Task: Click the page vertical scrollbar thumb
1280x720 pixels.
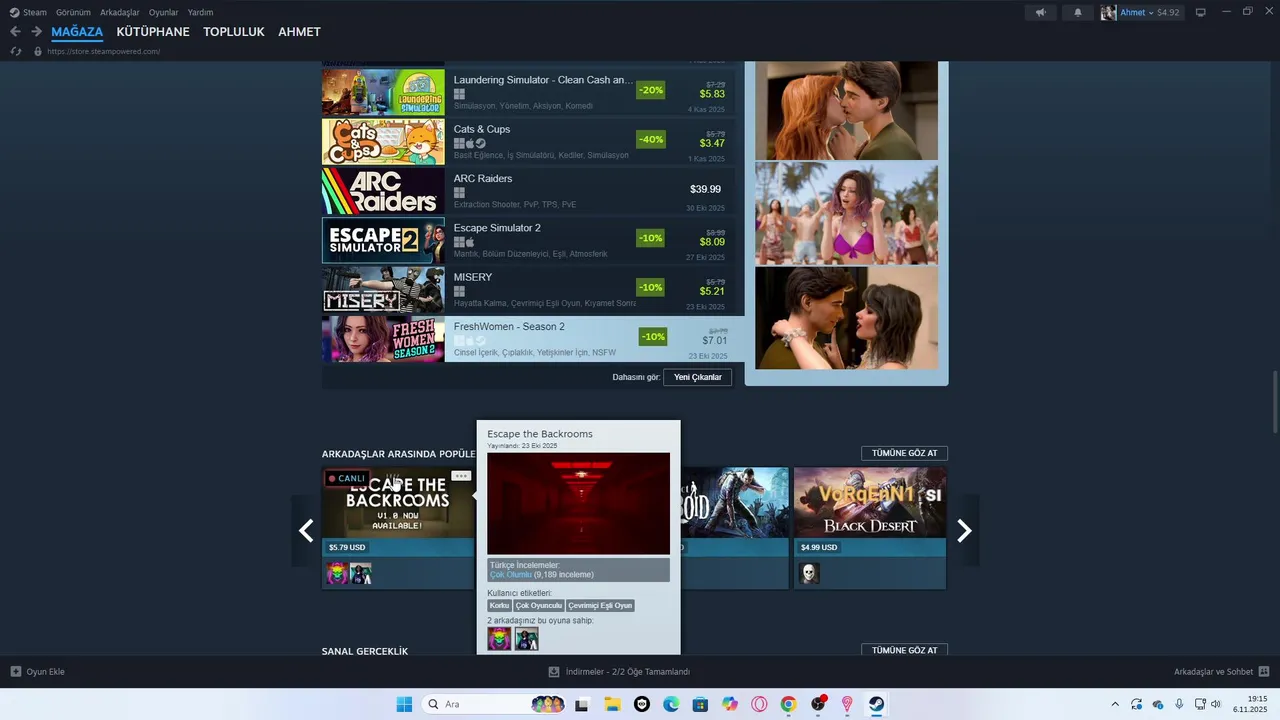Action: [1275, 400]
